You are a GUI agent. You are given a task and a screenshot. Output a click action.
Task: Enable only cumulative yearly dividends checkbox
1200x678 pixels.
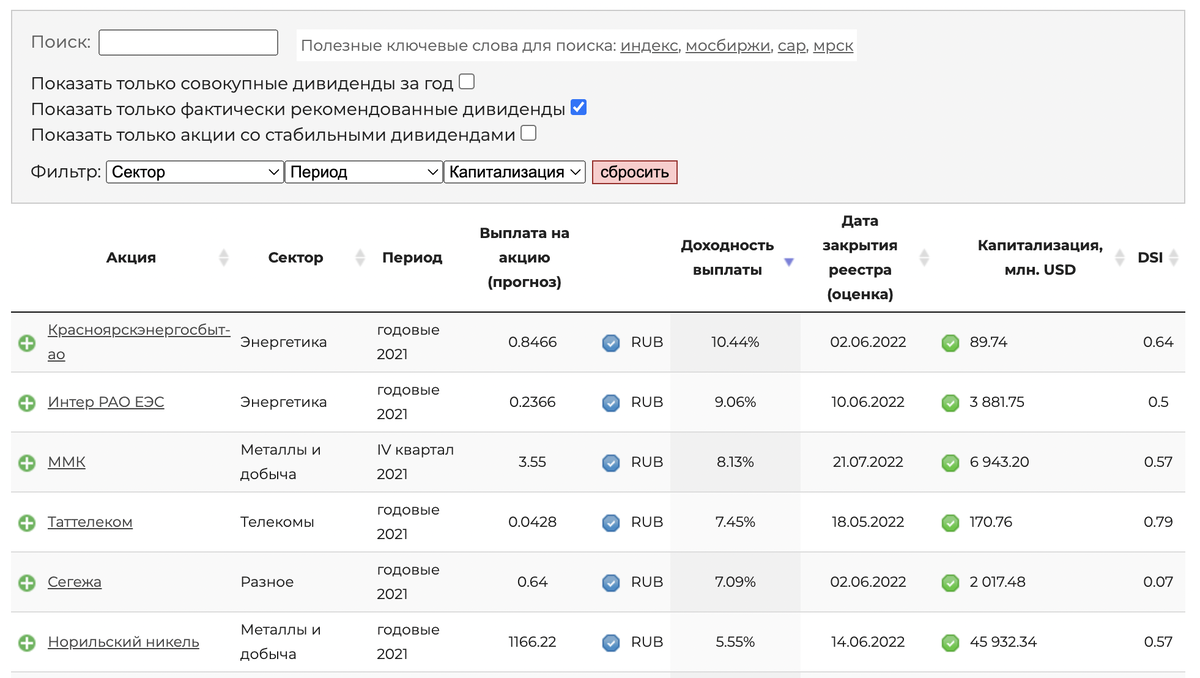pos(466,82)
